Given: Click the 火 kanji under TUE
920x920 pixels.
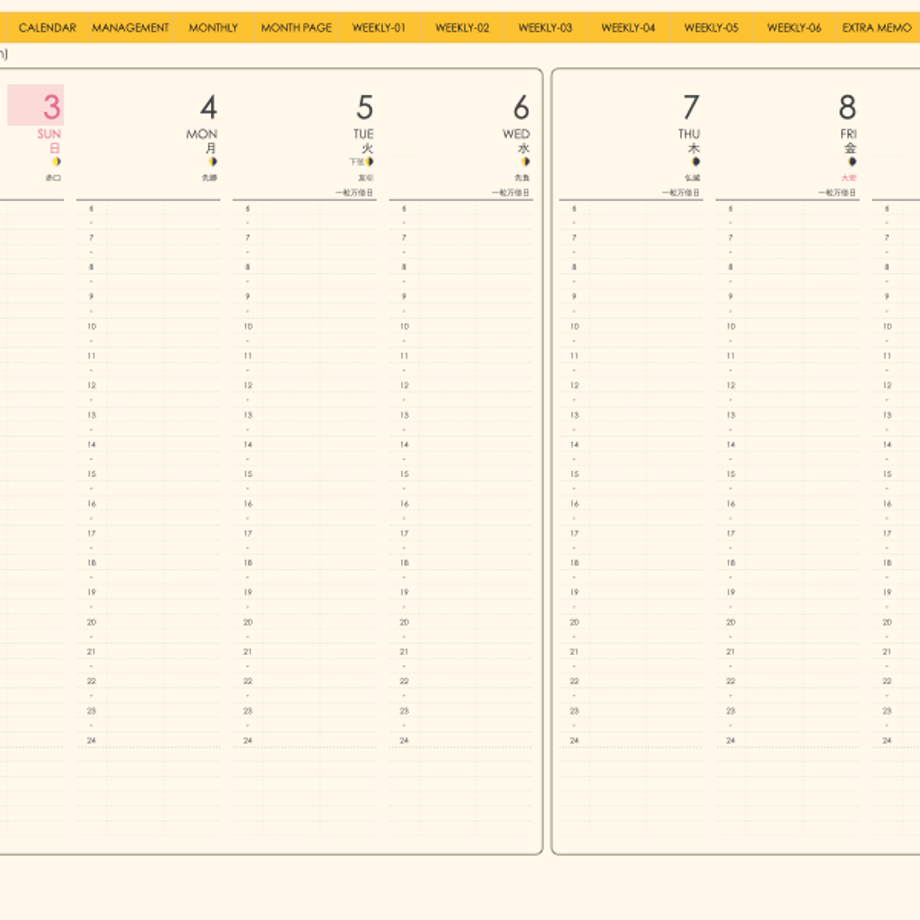Looking at the screenshot, I should pos(367,148).
